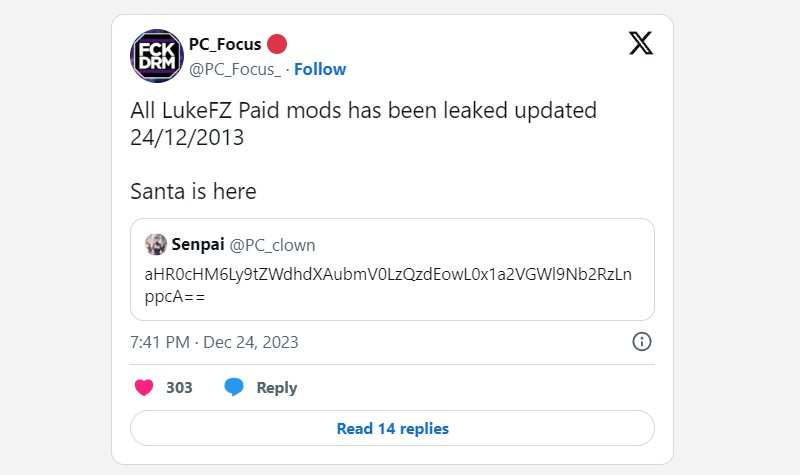Open the Senpai name in quoted tweet

click(197, 245)
